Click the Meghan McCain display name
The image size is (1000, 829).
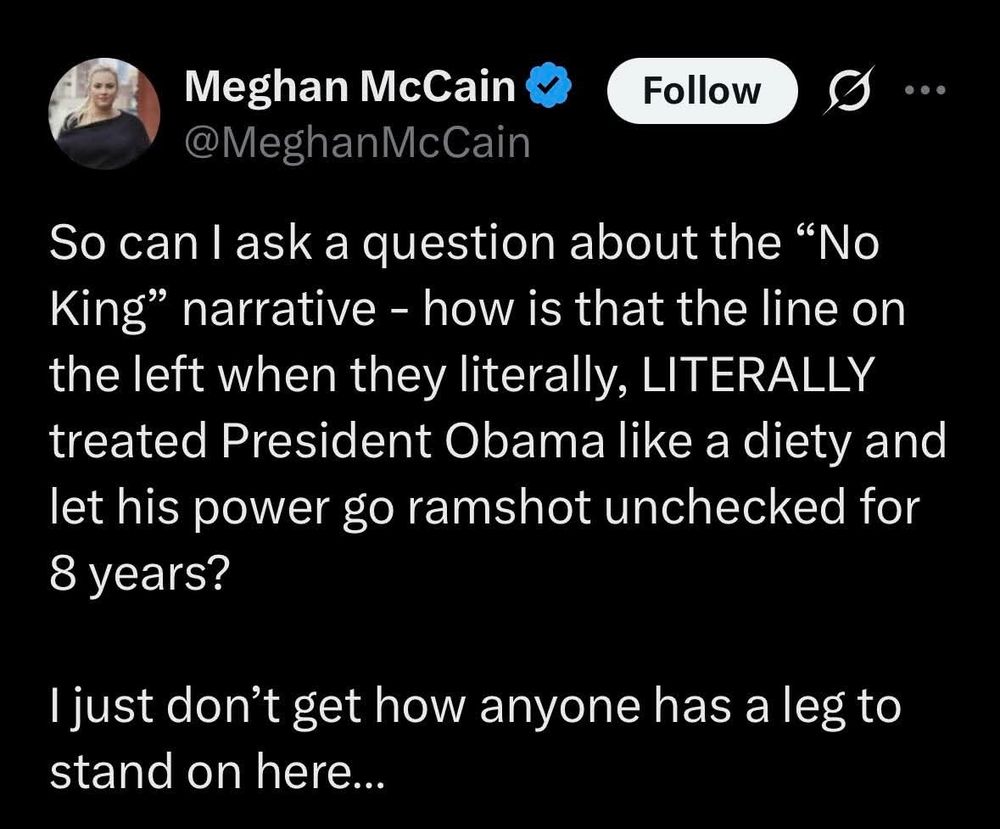[350, 86]
